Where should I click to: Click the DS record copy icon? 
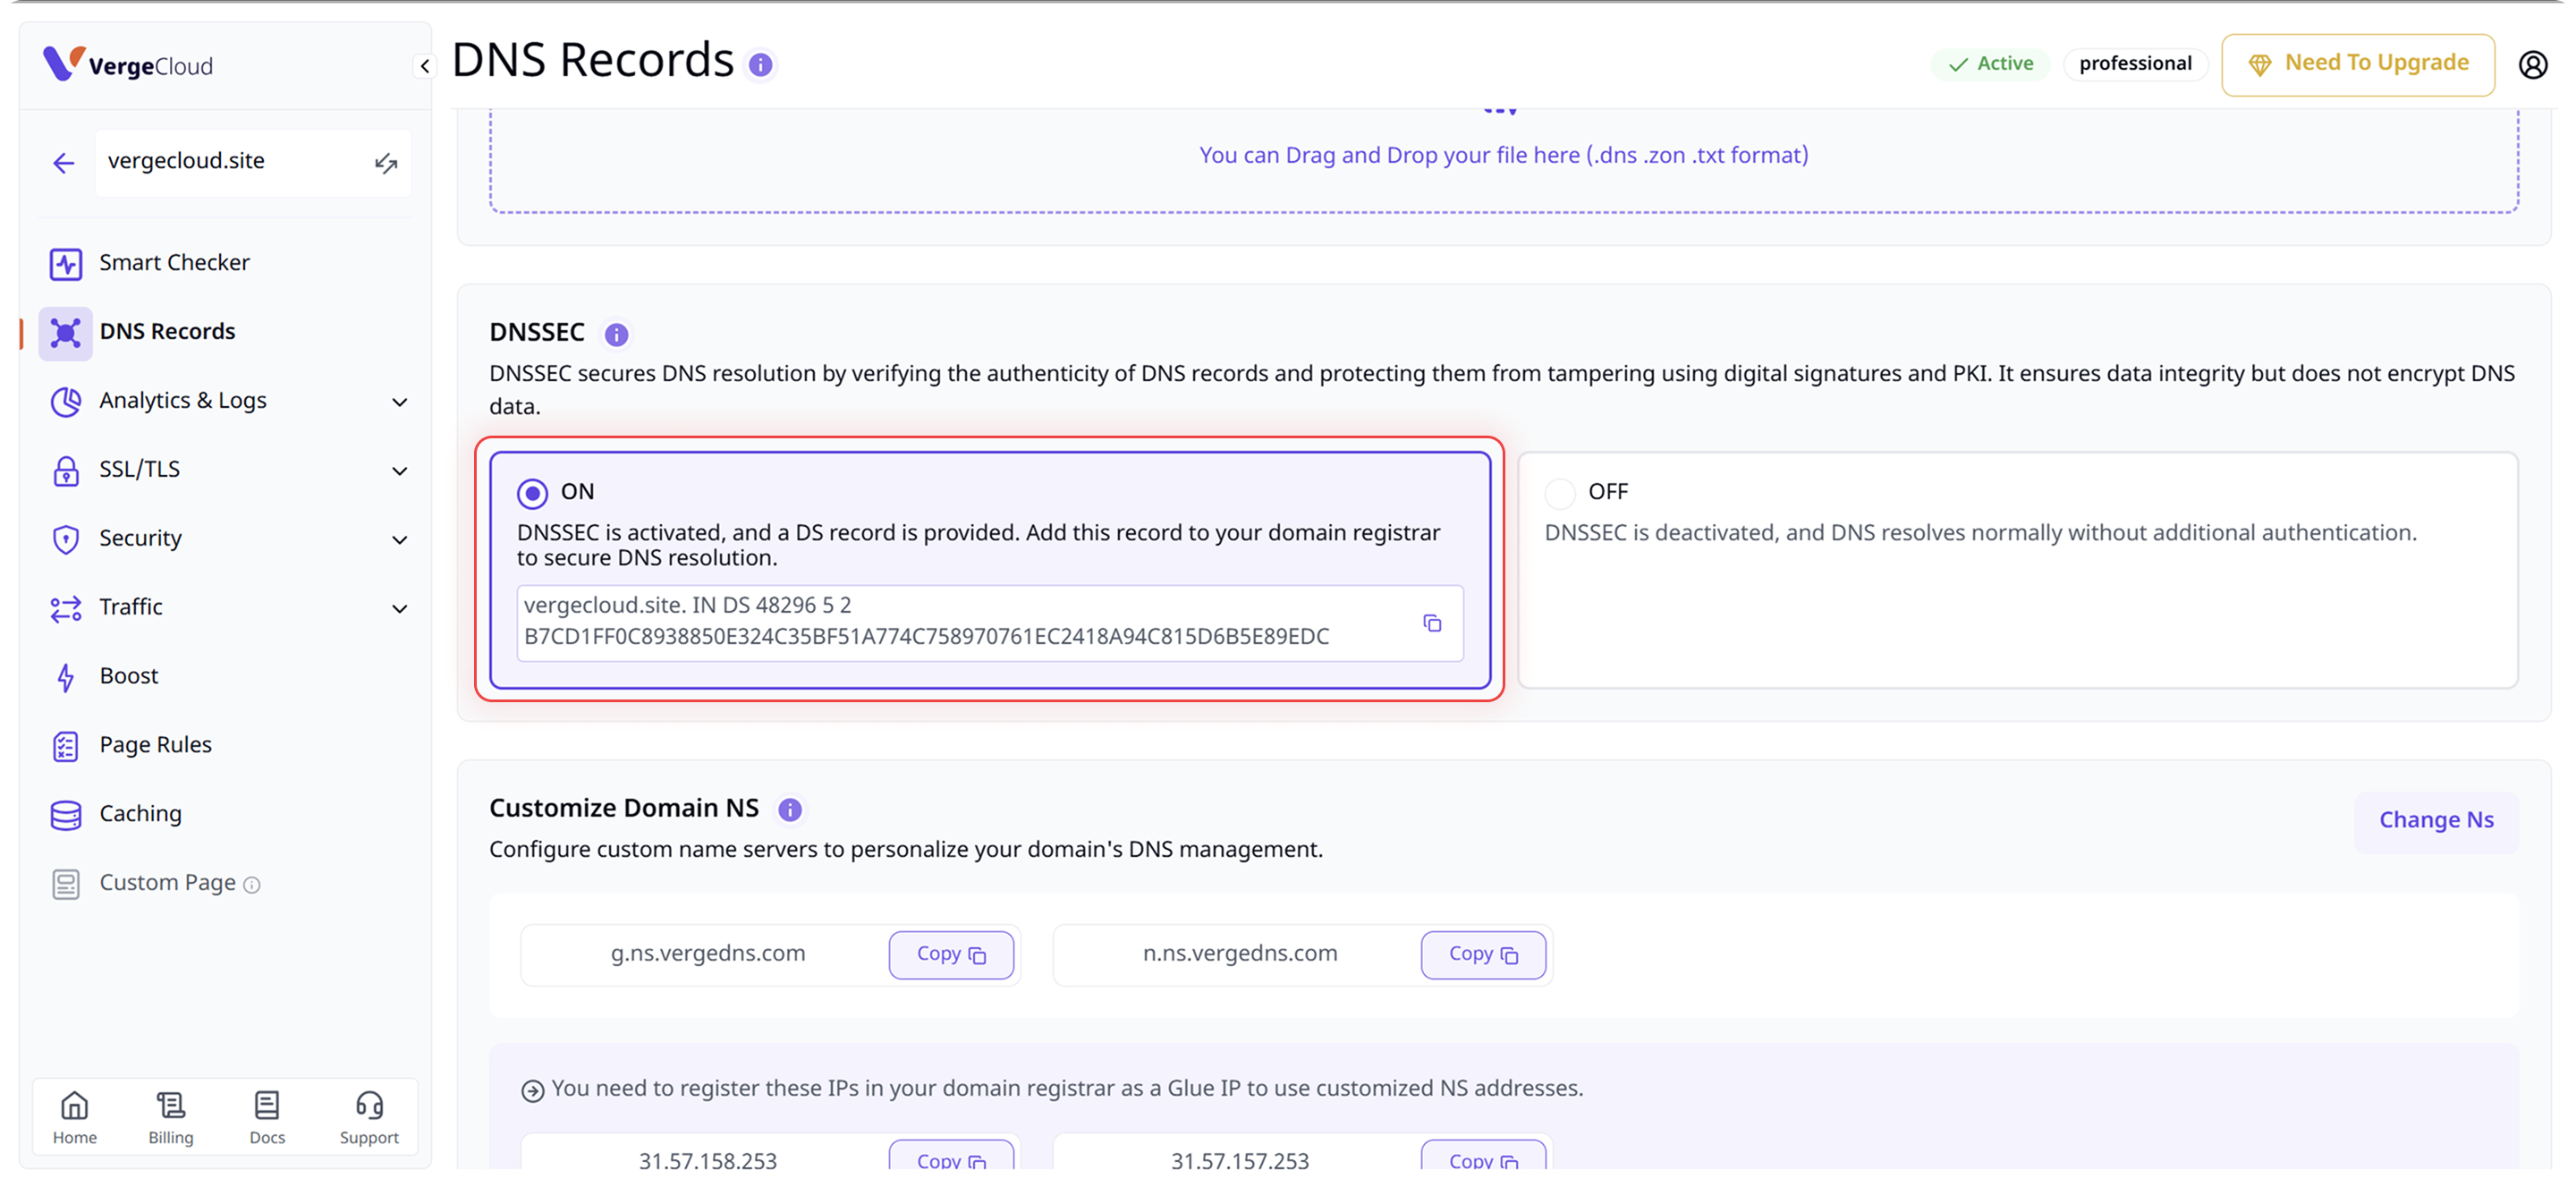pos(1432,623)
